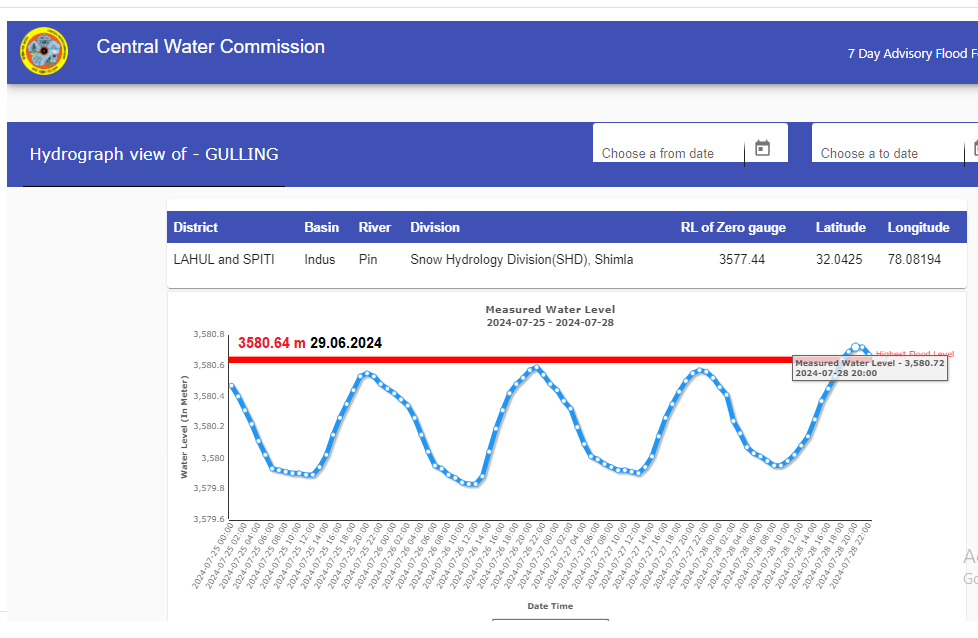978x638 pixels.
Task: Click the Latitude column header
Action: point(840,227)
